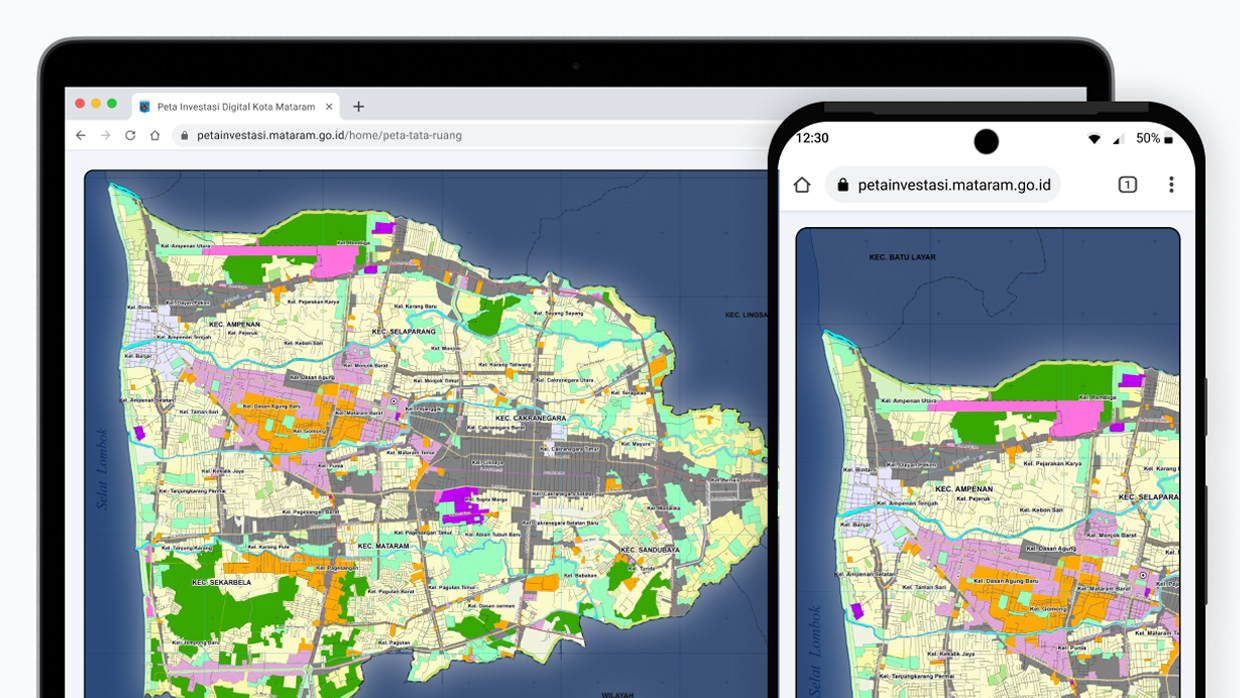Image resolution: width=1240 pixels, height=698 pixels.
Task: Tap the home icon in phone browser
Action: click(x=802, y=184)
